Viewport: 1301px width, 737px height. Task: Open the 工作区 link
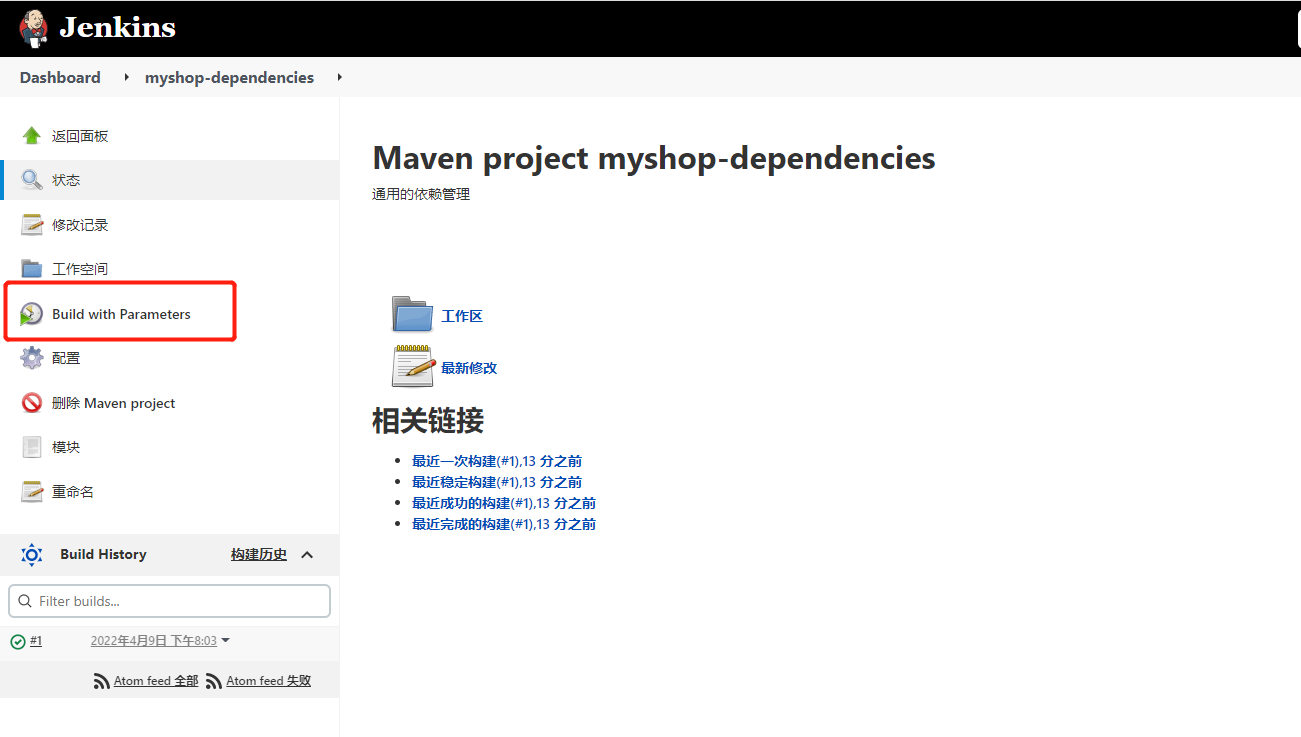click(462, 316)
